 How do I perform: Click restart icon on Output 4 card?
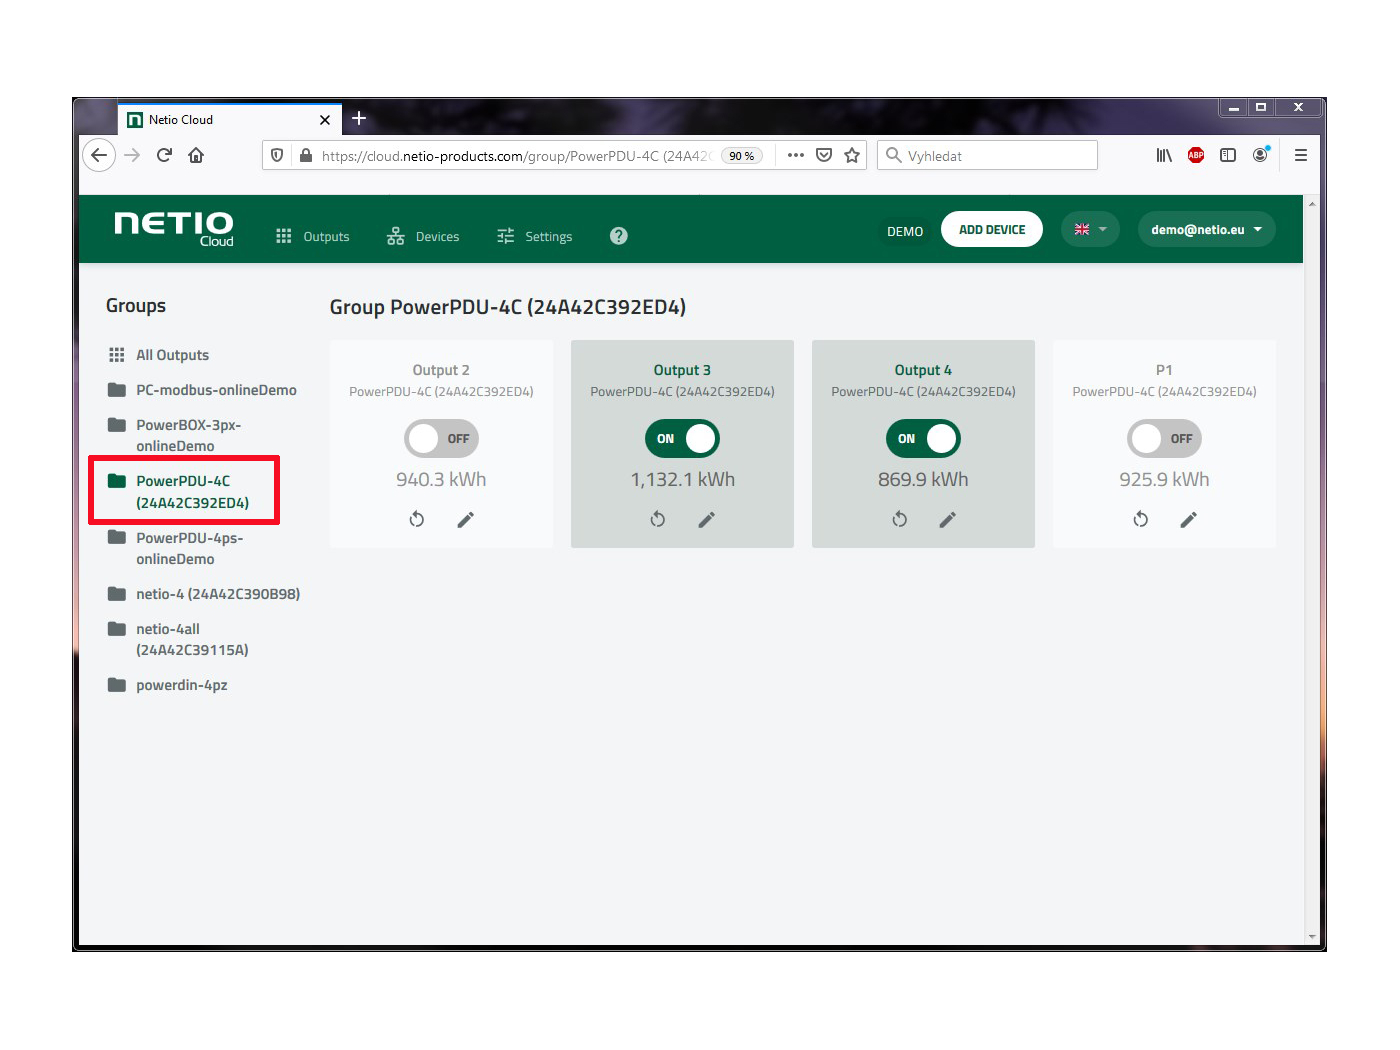point(900,519)
